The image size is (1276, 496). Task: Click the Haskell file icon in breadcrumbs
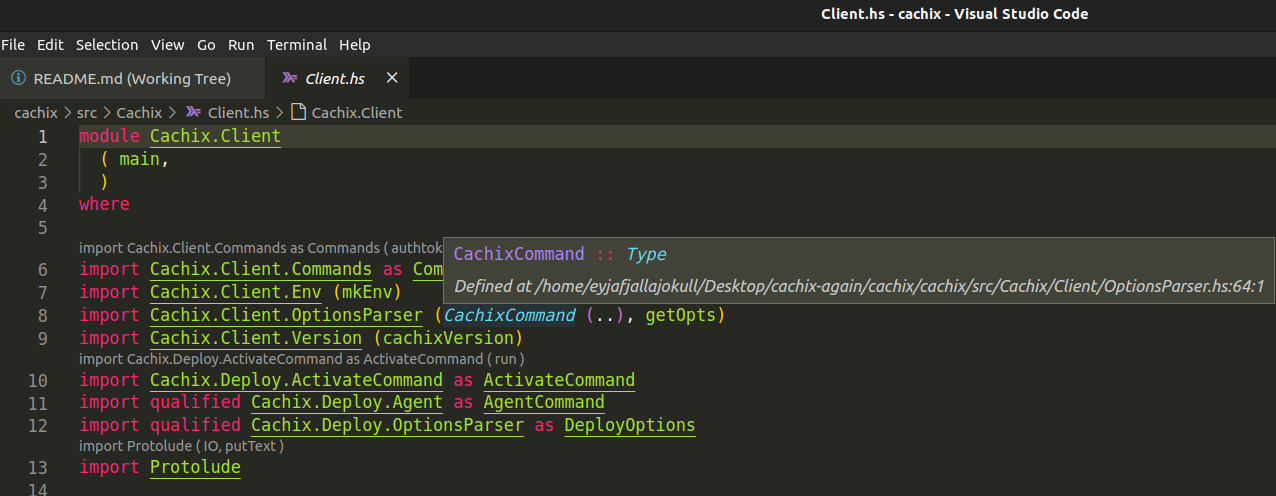pos(192,113)
